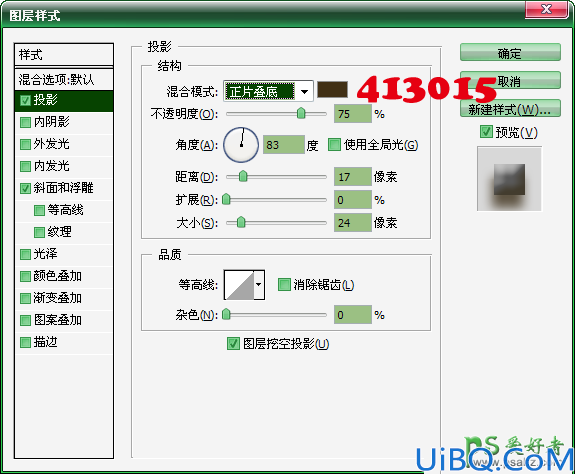Open the 斜面和浮雕 style settings
This screenshot has height=474, width=575.
pos(63,188)
